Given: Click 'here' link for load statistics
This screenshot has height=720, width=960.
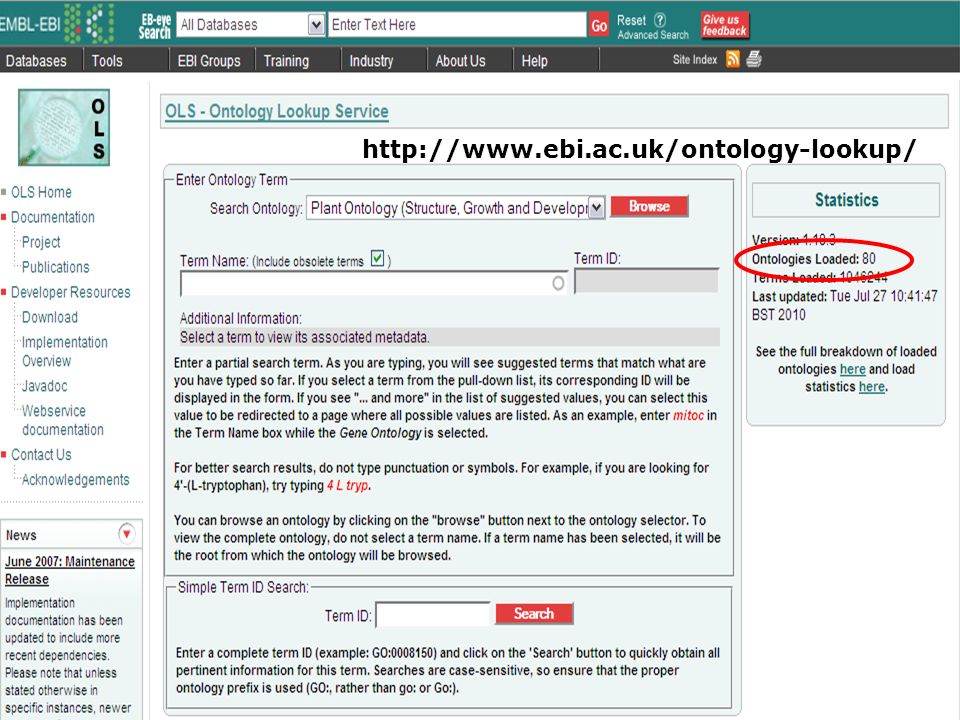Looking at the screenshot, I should 872,387.
